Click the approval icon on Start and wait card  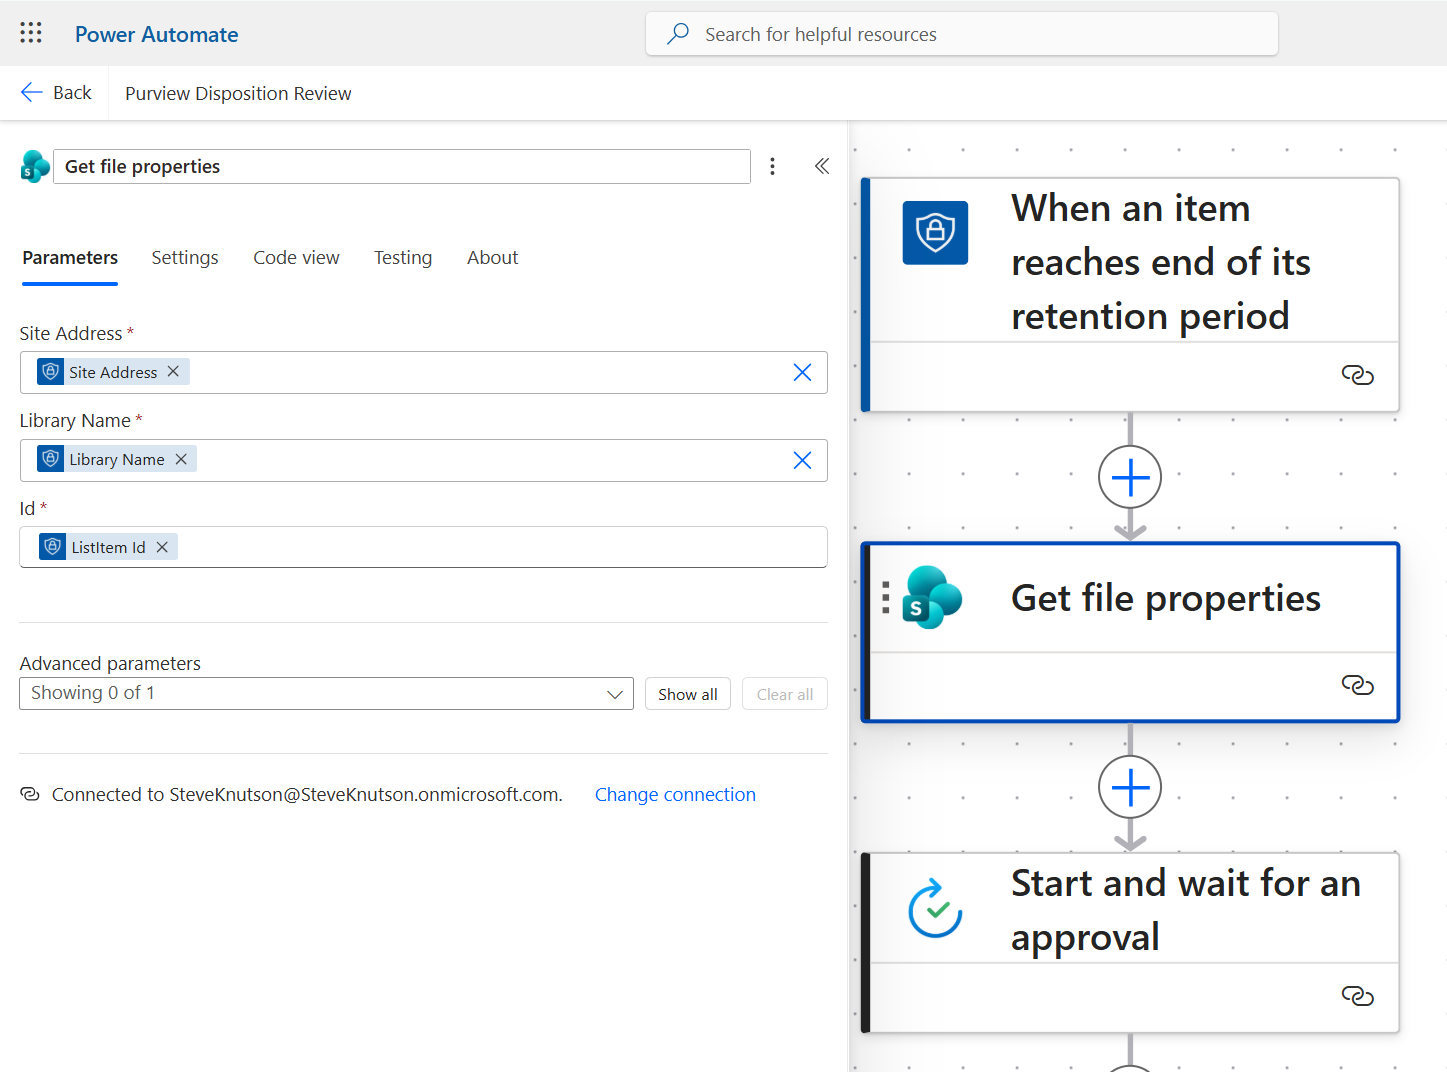(935, 909)
